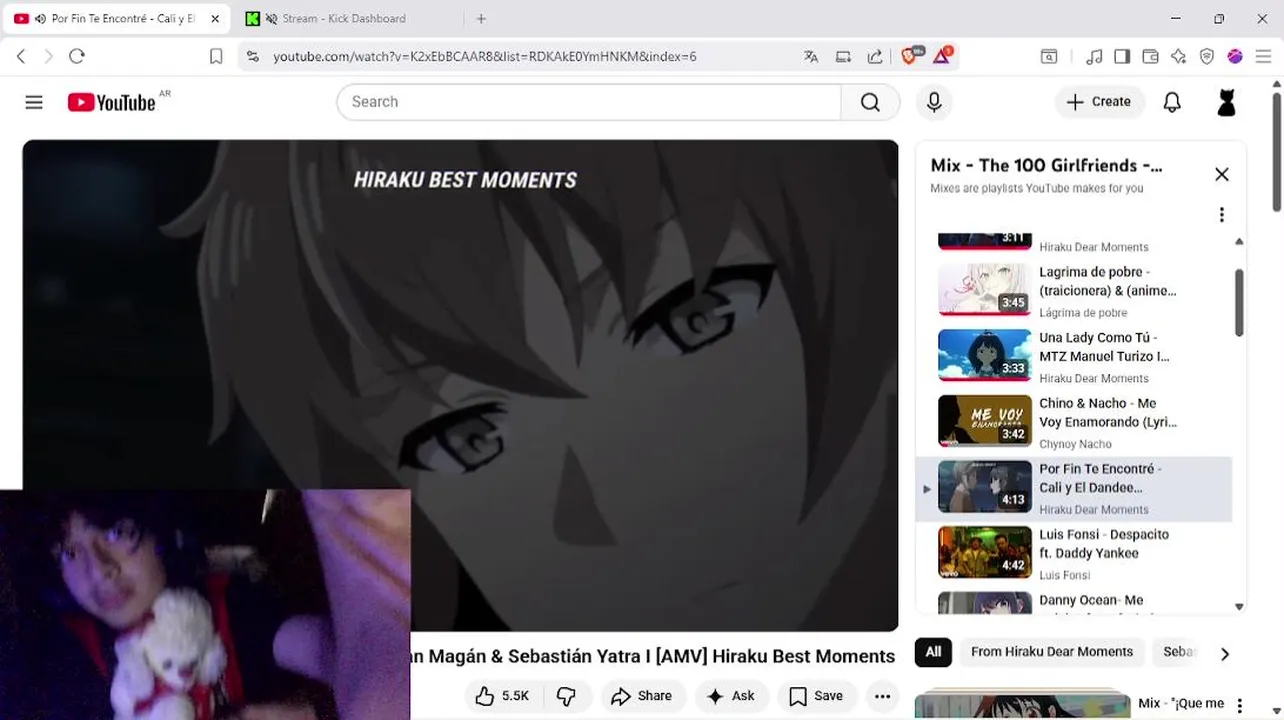This screenshot has width=1284, height=720.
Task: Click the address bar share icon
Action: coord(875,57)
